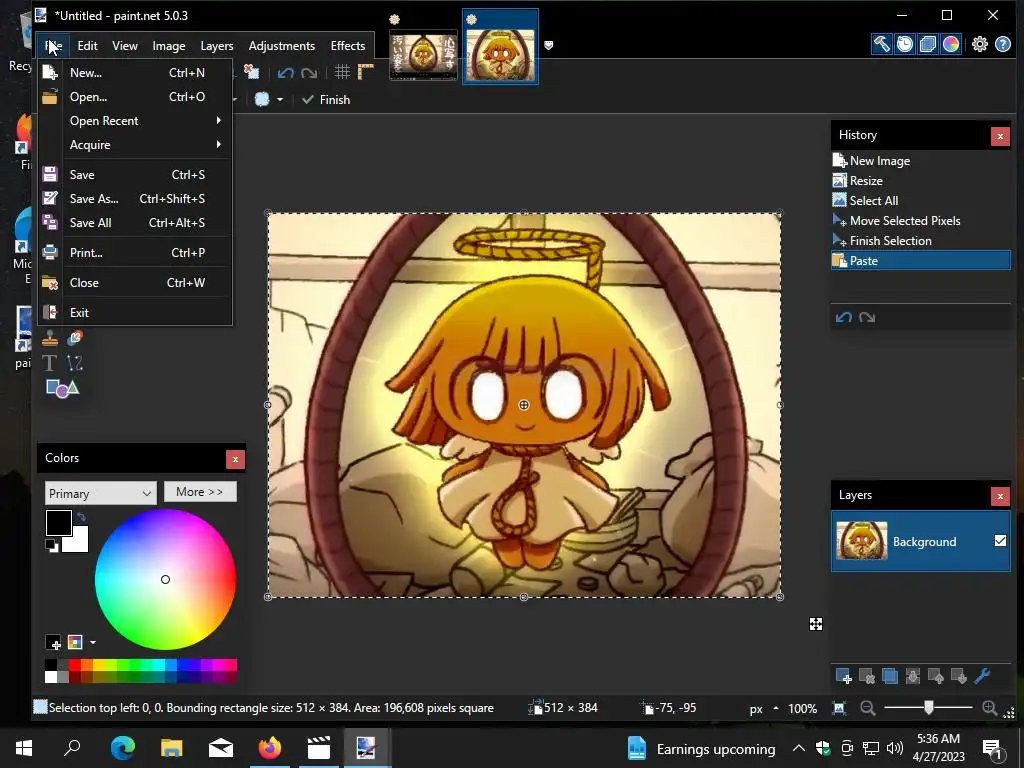This screenshot has height=768, width=1024.
Task: Choose Exit from File menu
Action: point(135,313)
